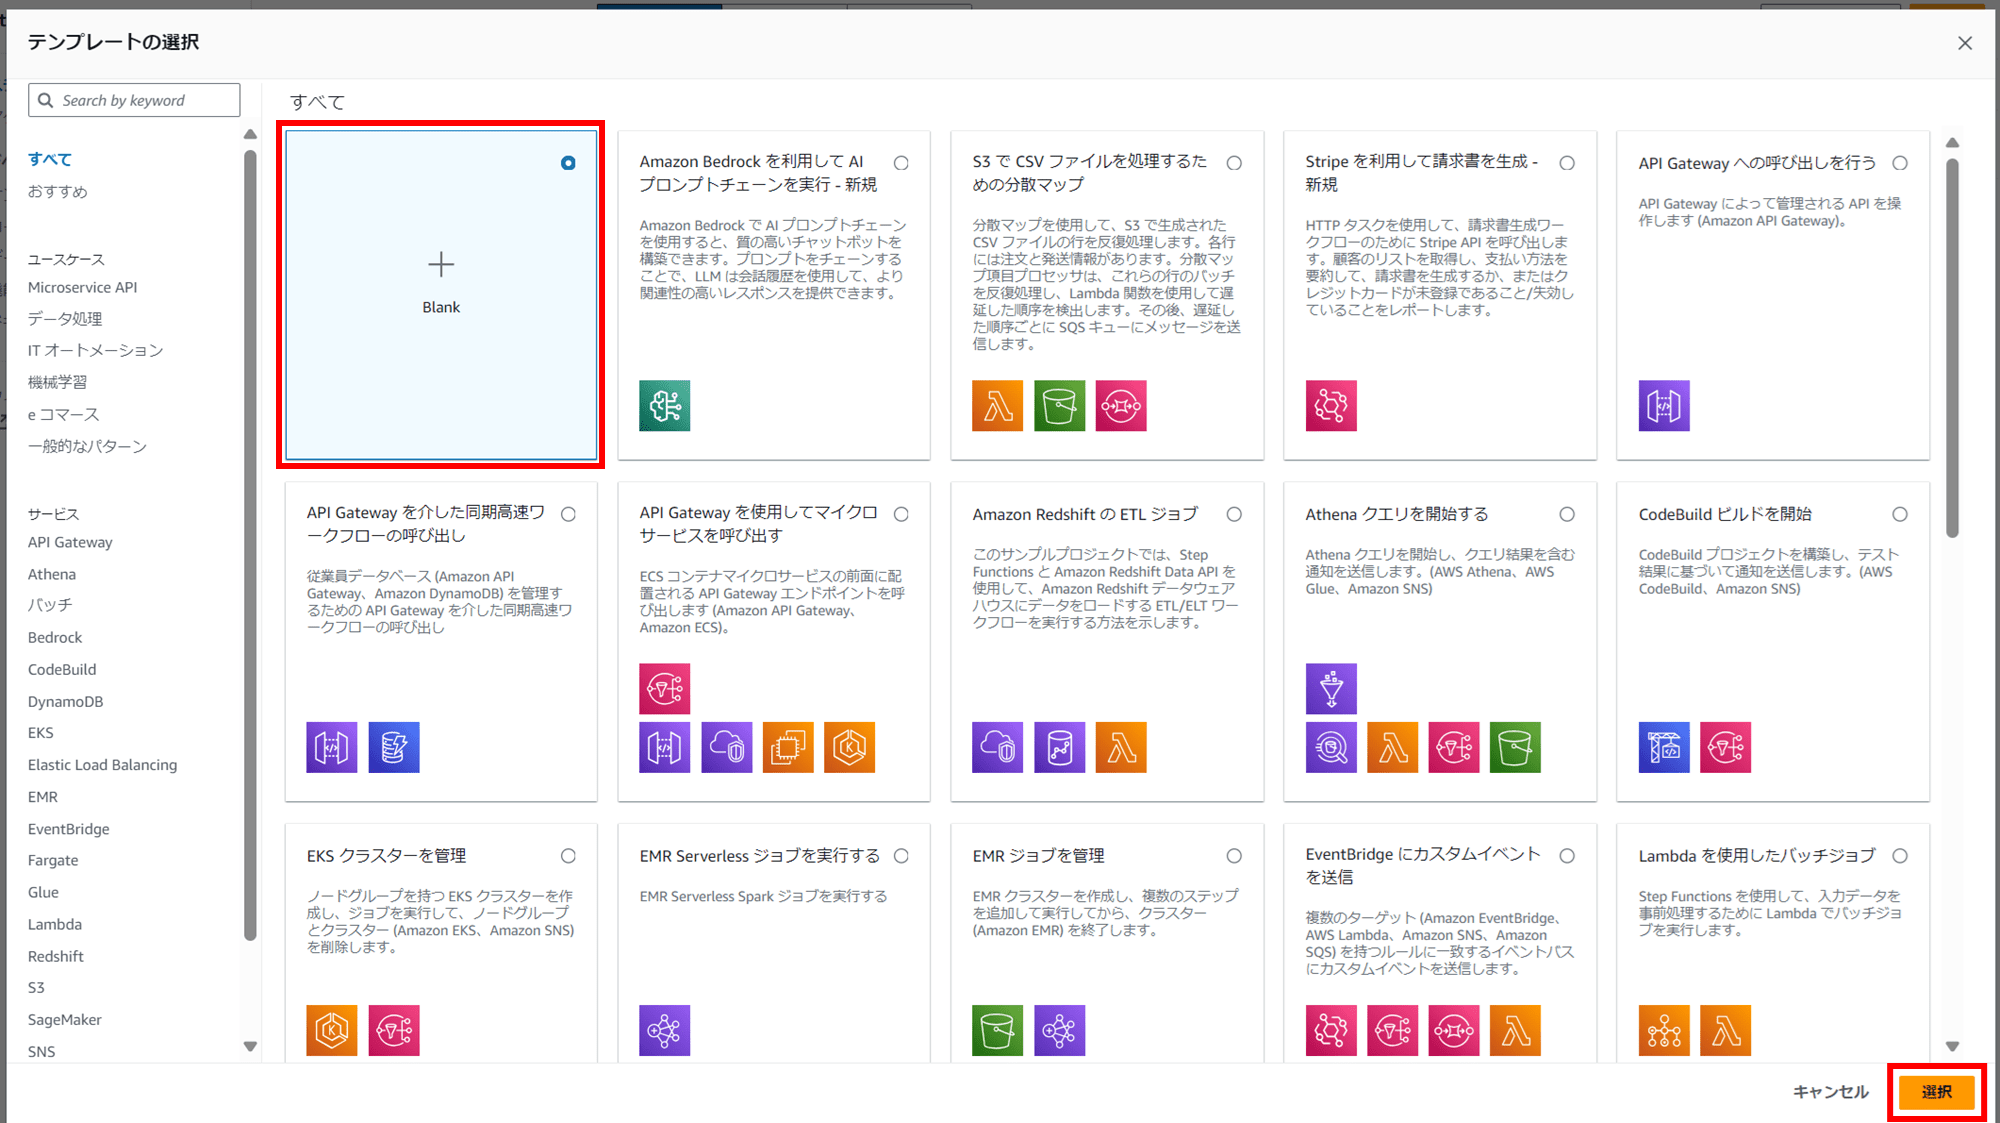Select the EMR Serverless job radio button
Image resolution: width=2000 pixels, height=1123 pixels.
pyautogui.click(x=901, y=856)
